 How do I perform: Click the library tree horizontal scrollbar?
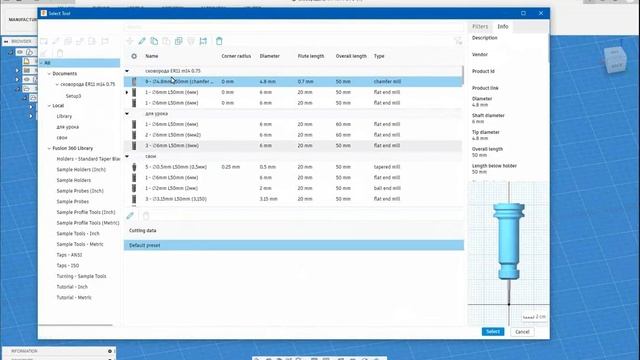pos(76,325)
